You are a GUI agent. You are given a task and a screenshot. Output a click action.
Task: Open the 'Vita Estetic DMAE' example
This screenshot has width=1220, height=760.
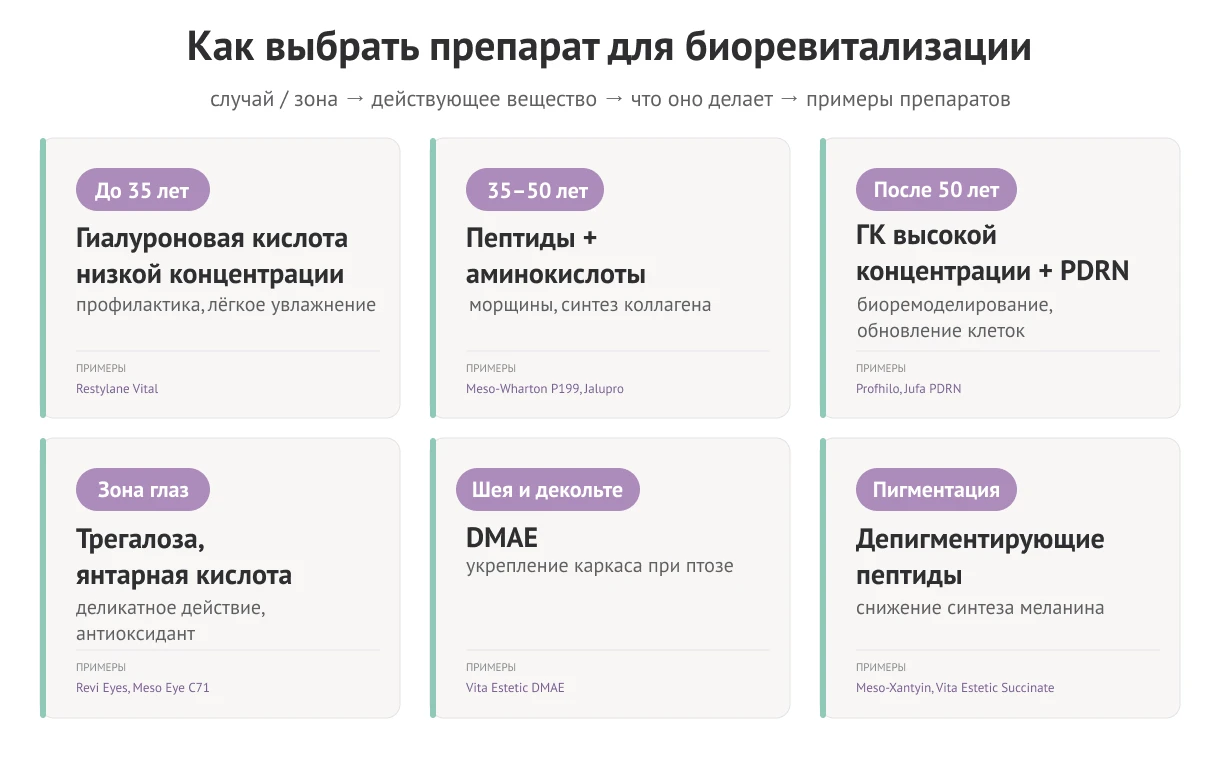click(515, 688)
